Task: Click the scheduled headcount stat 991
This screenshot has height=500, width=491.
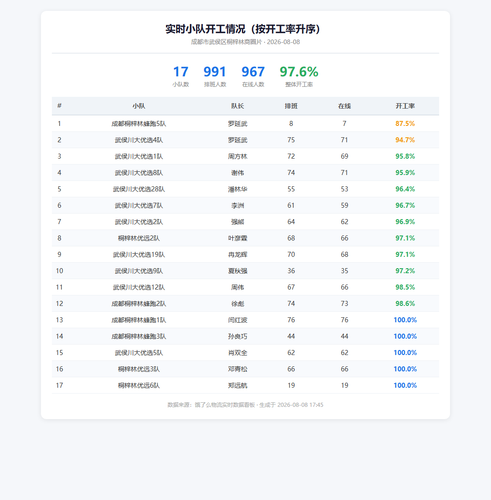Action: 215,72
